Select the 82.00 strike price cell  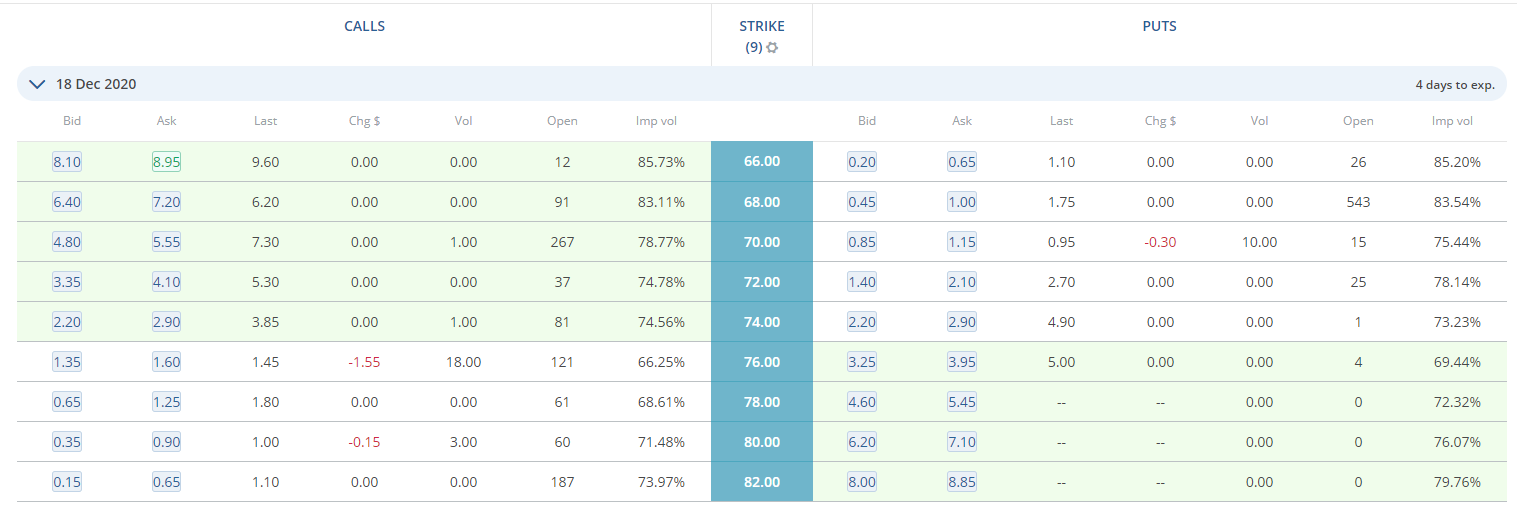762,482
